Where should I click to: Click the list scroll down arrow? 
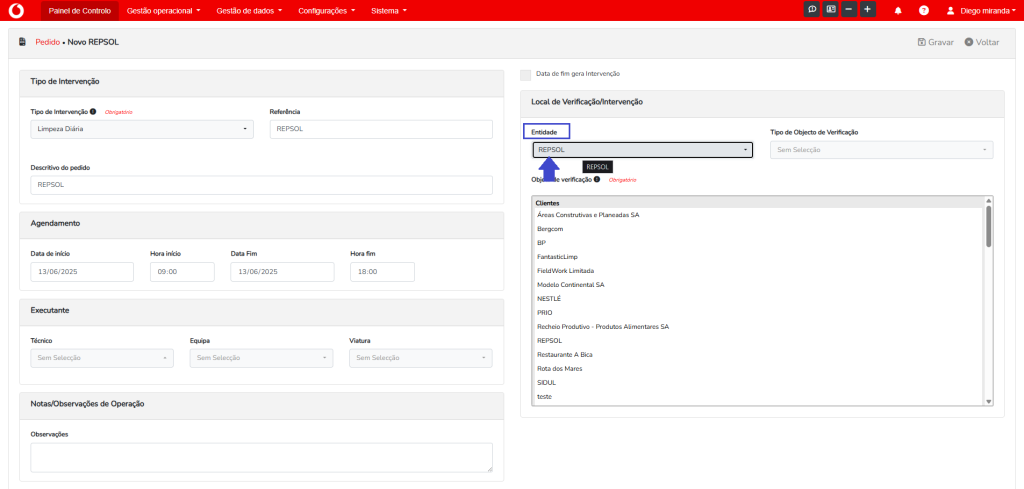point(988,402)
